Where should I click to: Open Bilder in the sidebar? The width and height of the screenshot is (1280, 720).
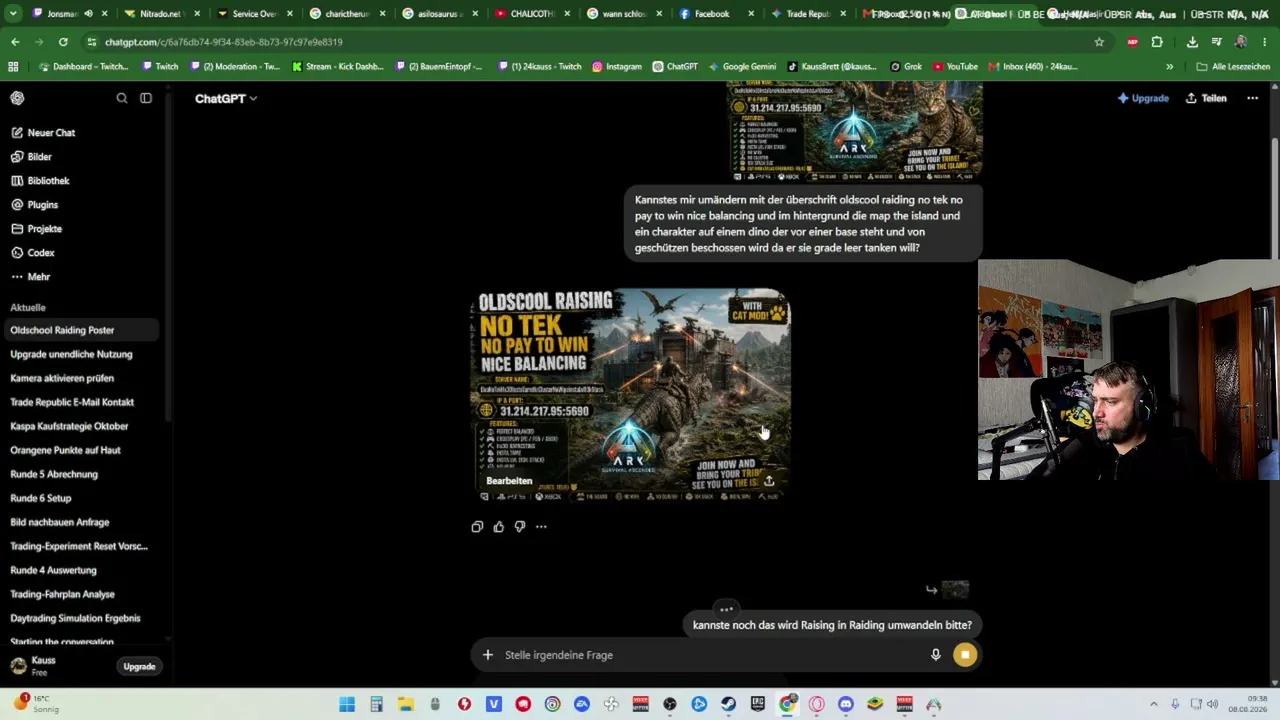point(40,157)
